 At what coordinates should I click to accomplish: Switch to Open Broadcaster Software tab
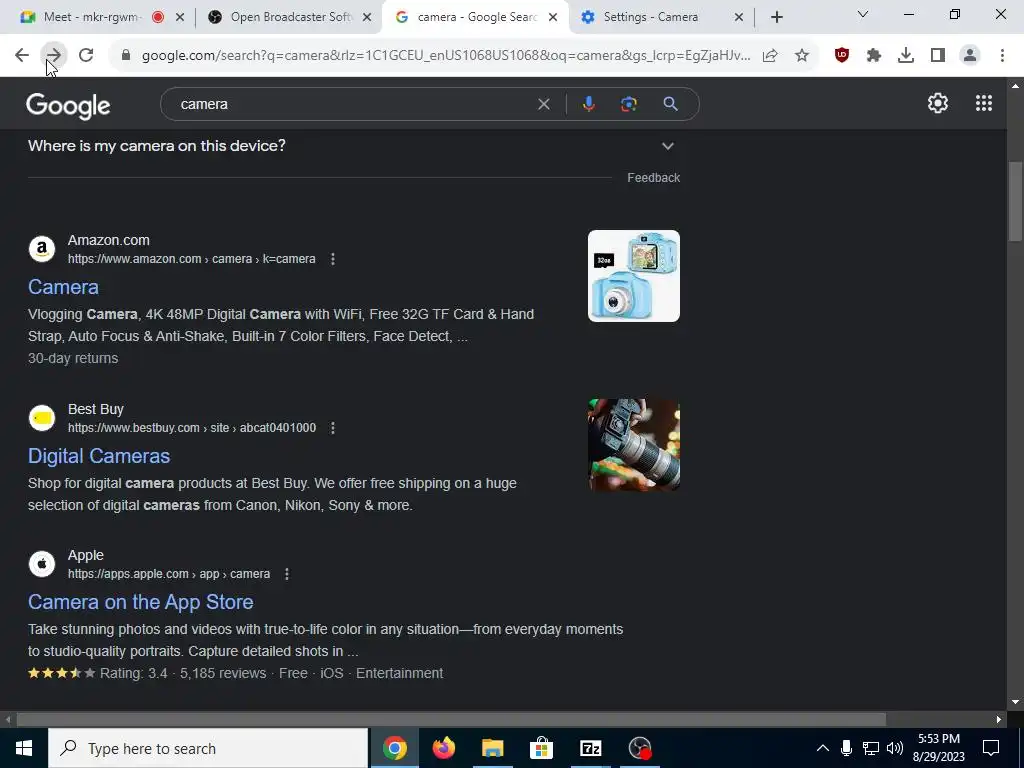pos(291,18)
